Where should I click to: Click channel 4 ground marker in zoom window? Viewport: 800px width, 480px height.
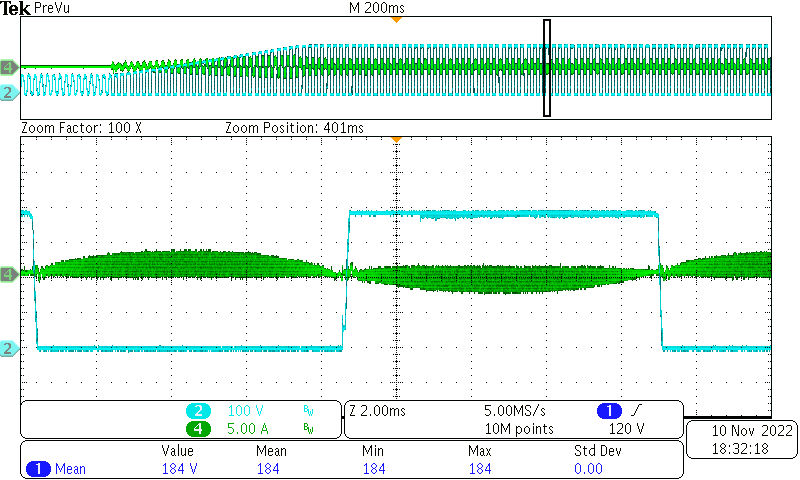pos(8,273)
